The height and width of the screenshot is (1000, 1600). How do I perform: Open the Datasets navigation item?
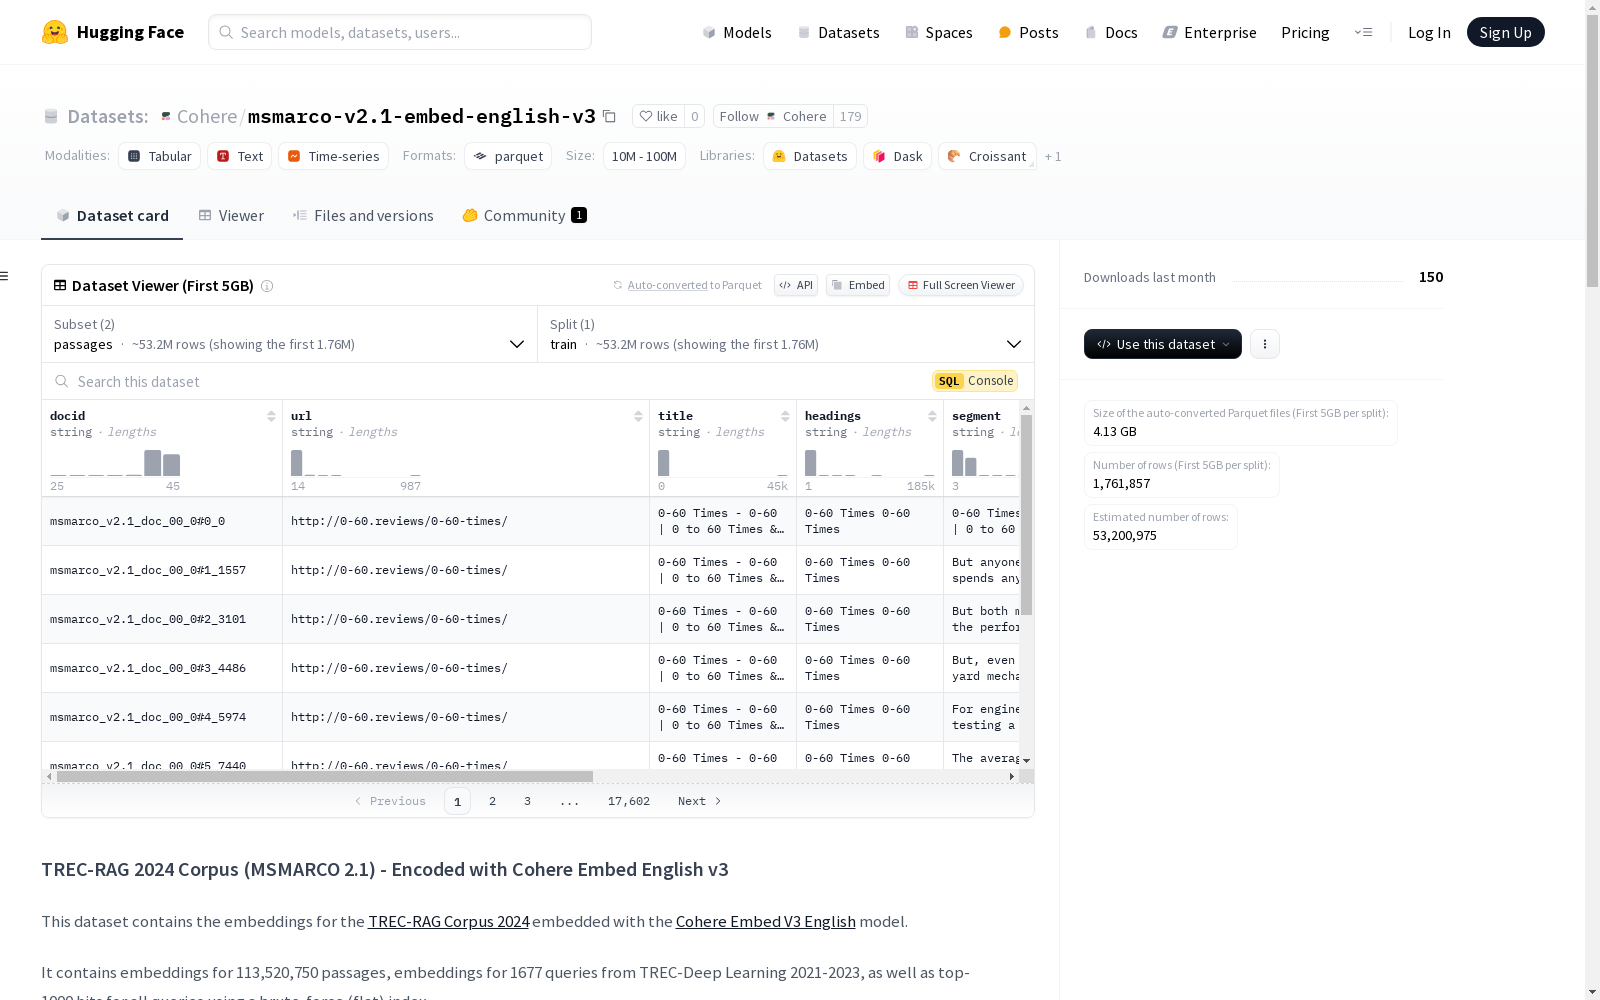point(838,32)
